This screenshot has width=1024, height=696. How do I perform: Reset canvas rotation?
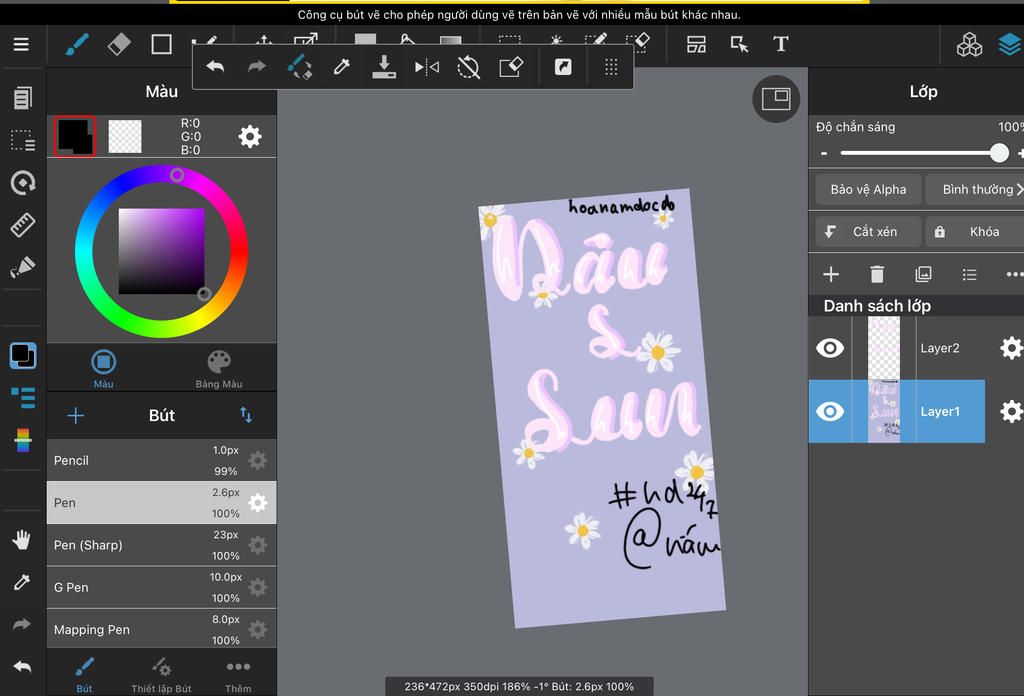pyautogui.click(x=468, y=67)
